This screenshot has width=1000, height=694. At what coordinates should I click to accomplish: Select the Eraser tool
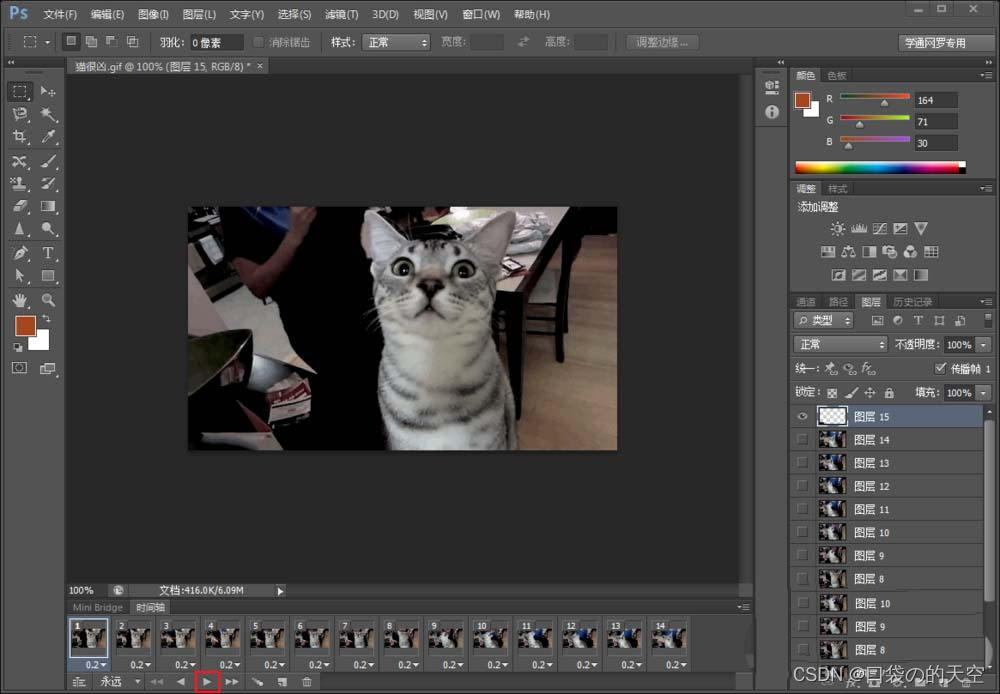[x=20, y=206]
